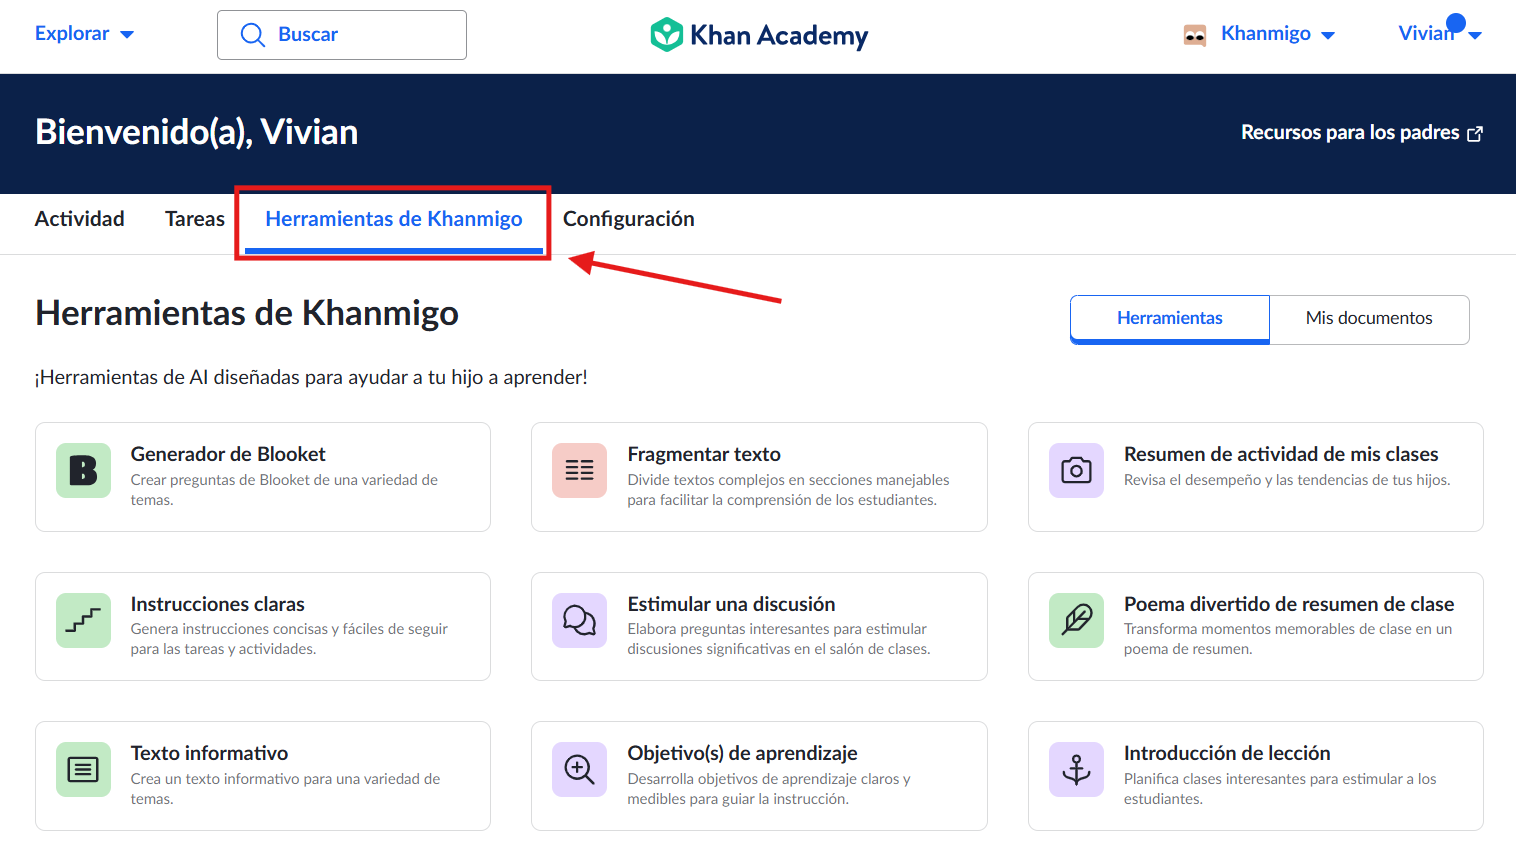
Task: Click the search magnifier icon
Action: tap(253, 35)
